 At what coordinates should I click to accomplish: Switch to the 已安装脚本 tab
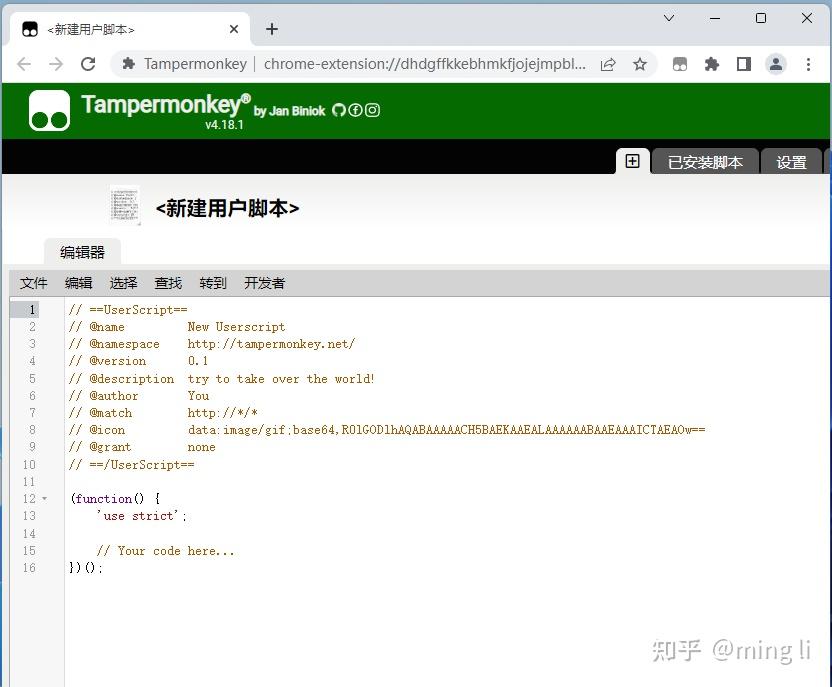tap(705, 161)
